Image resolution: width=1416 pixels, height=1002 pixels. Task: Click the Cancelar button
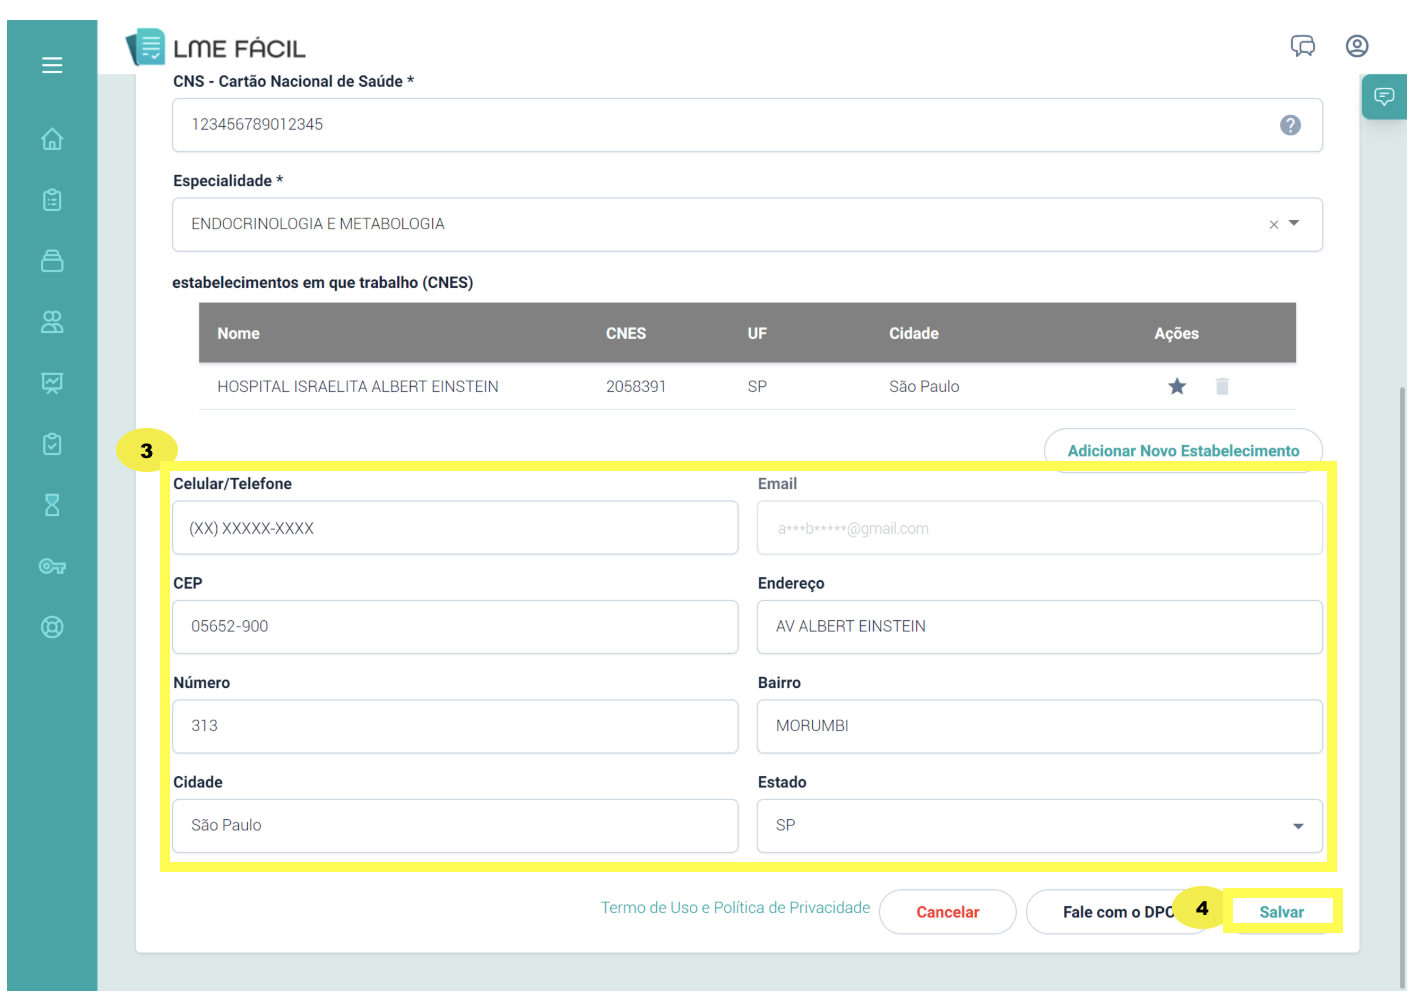coord(947,912)
